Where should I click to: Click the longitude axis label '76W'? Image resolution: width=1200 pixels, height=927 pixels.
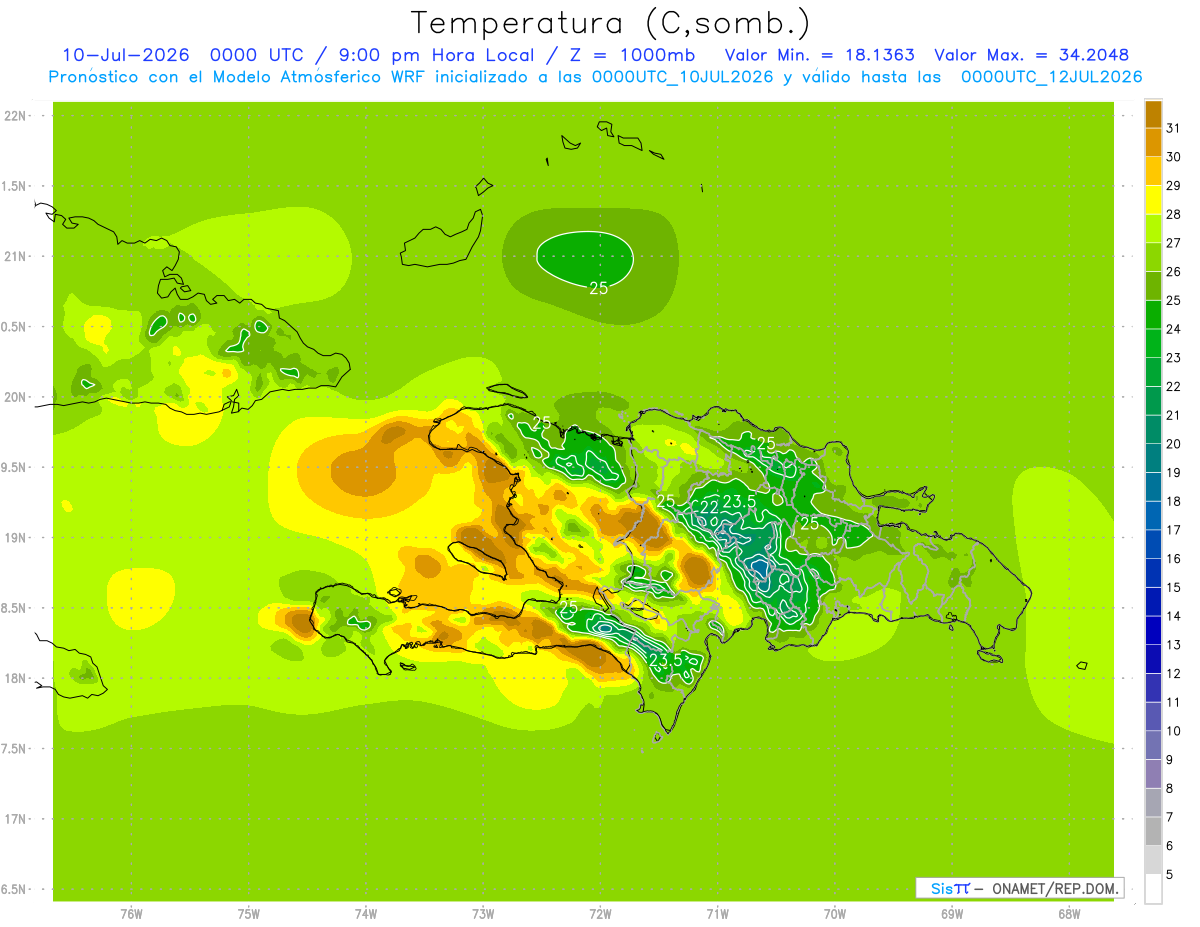131,914
